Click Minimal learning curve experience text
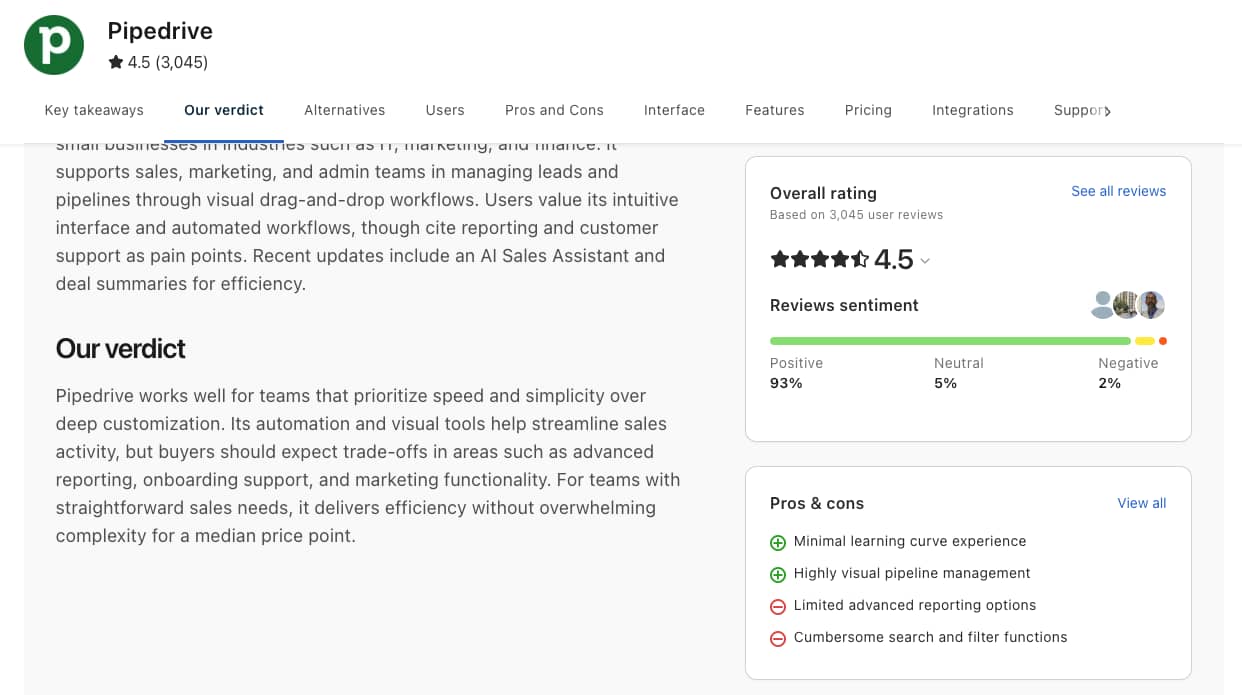1242x695 pixels. [910, 541]
